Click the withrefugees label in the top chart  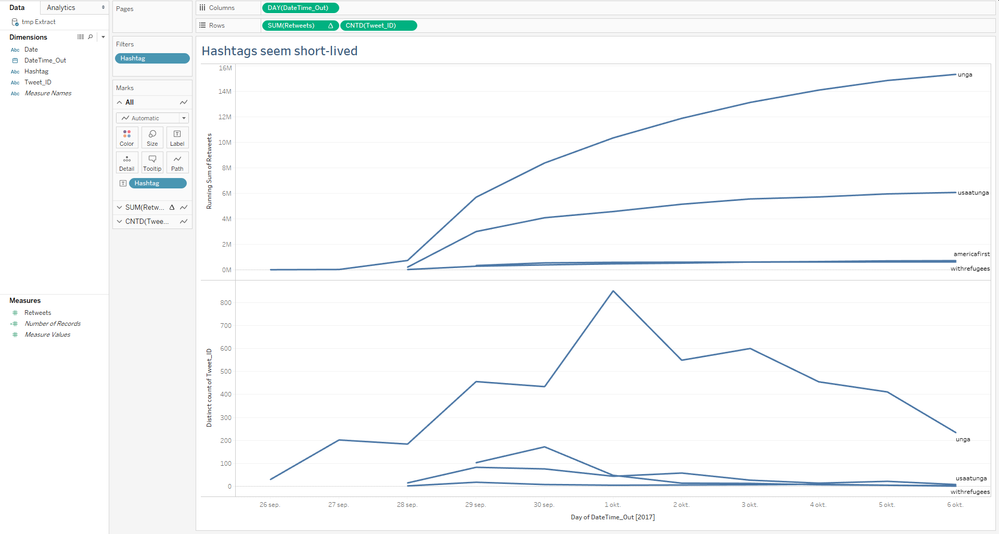coord(970,268)
